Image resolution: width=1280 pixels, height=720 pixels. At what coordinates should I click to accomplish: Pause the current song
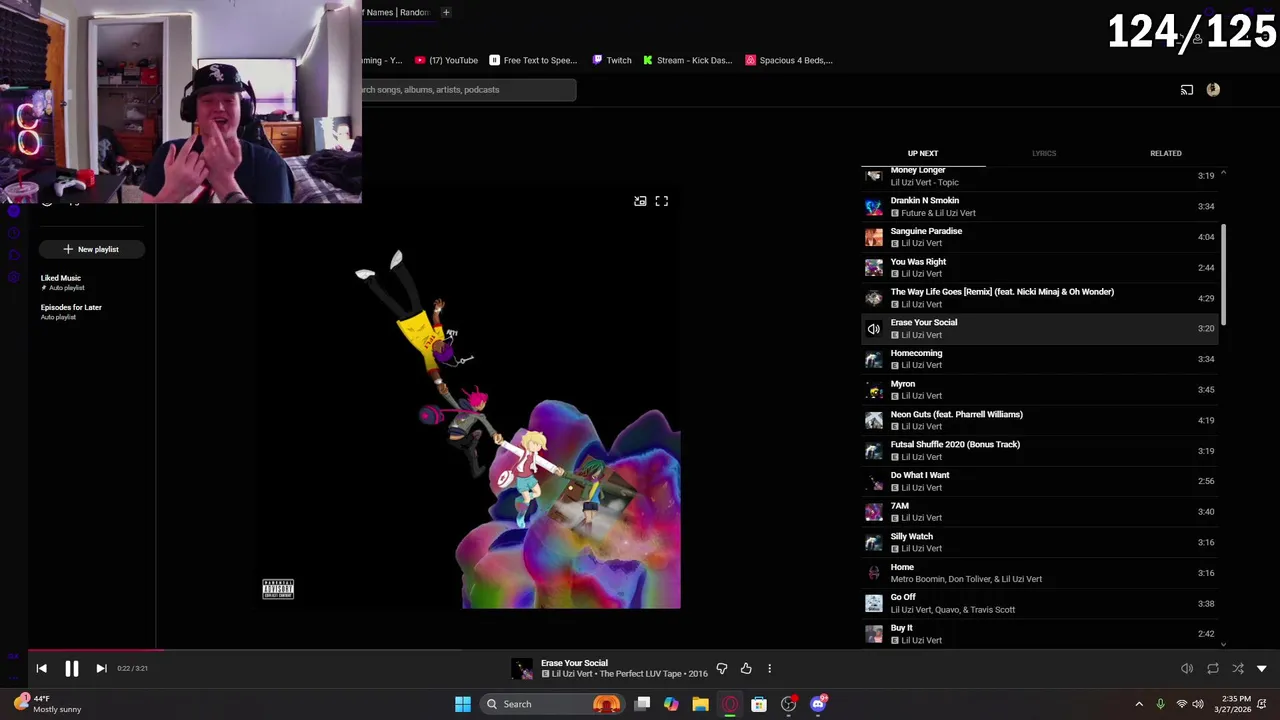(x=72, y=668)
